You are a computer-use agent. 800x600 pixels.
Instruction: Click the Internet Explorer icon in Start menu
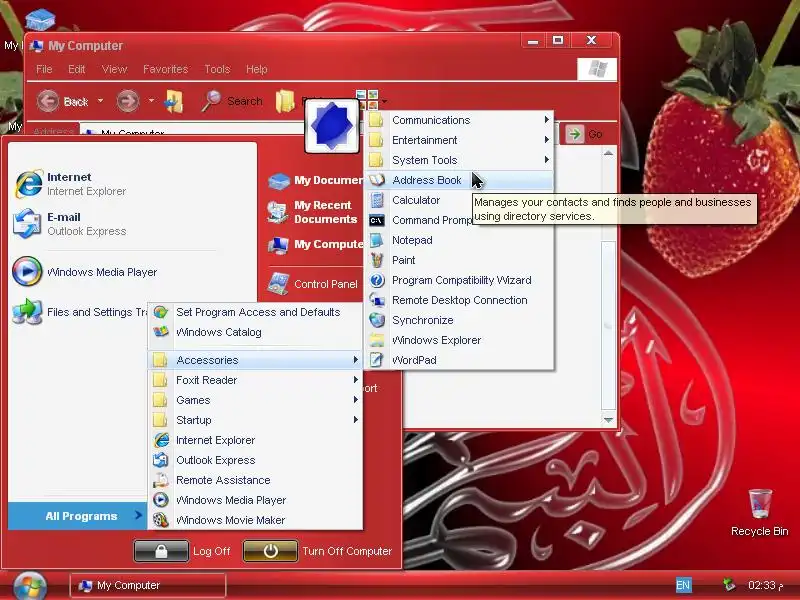point(28,184)
